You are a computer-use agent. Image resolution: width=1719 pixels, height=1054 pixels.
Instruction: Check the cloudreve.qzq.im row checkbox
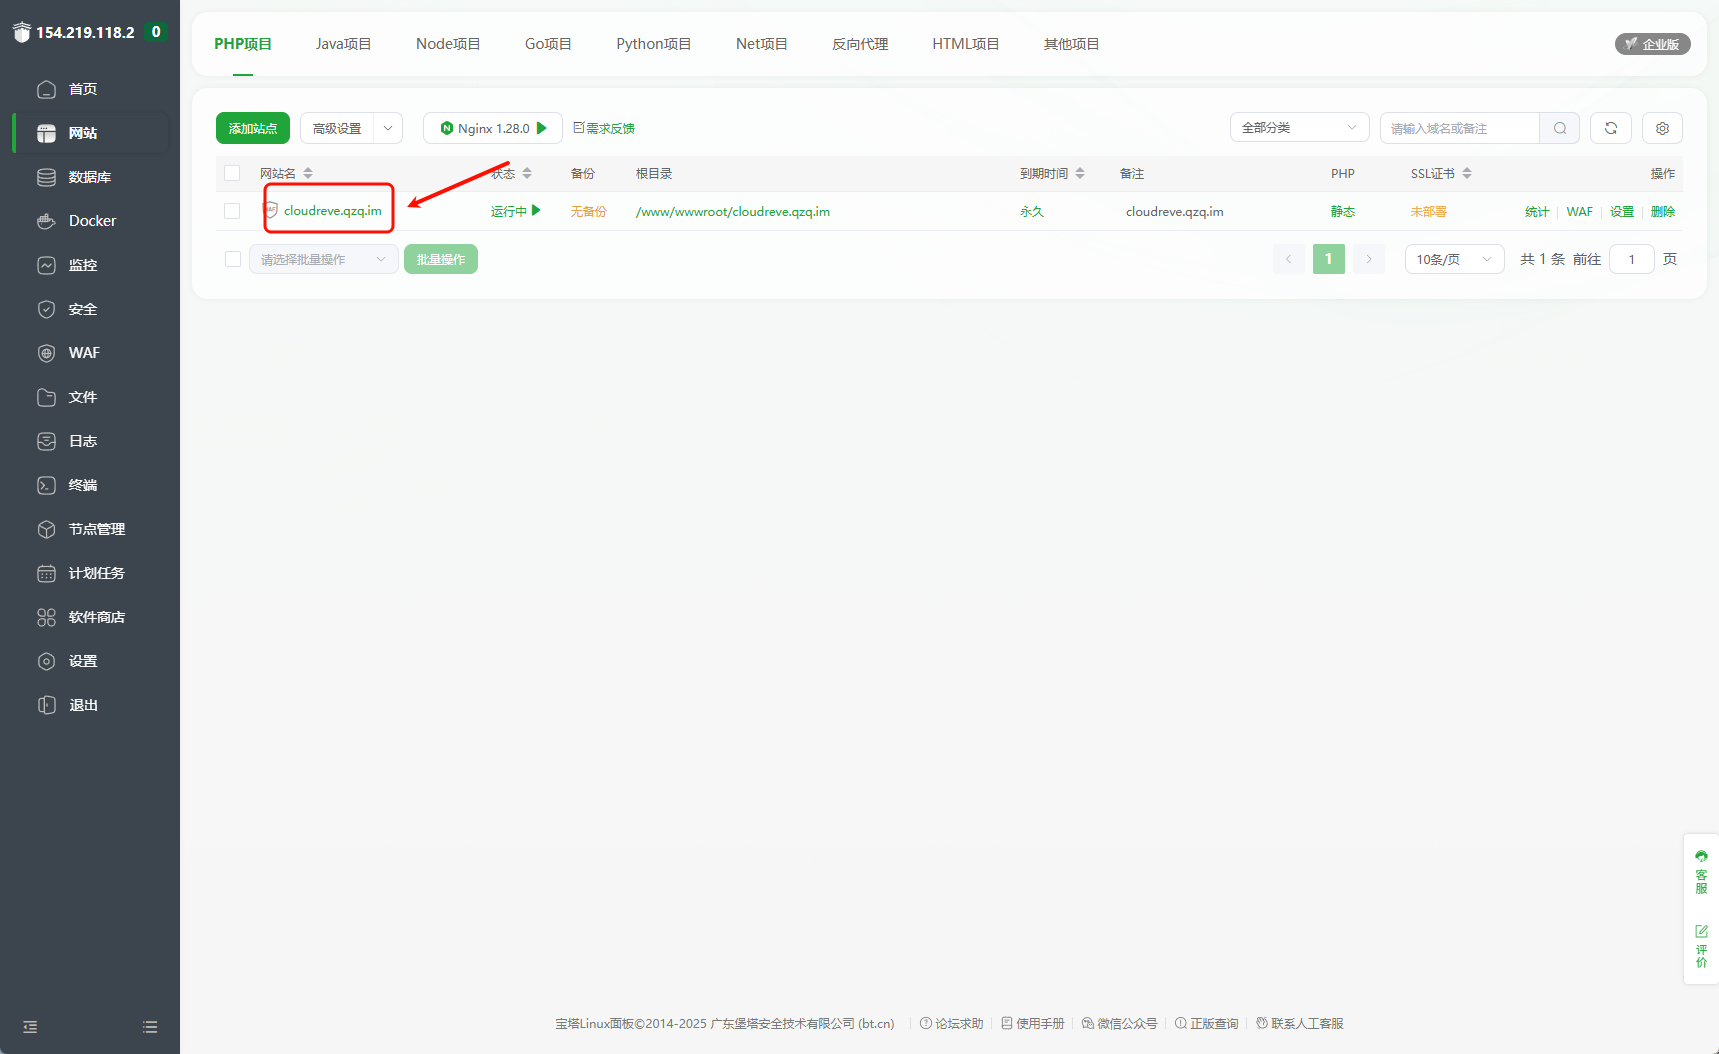232,211
